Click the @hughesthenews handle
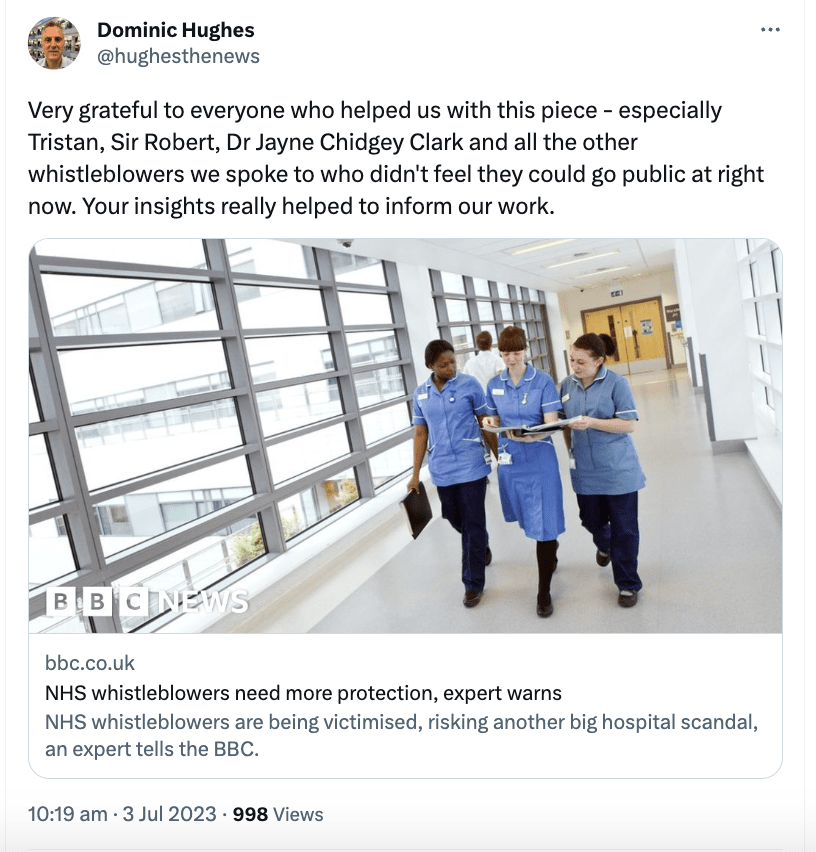The image size is (816, 852). tap(178, 56)
